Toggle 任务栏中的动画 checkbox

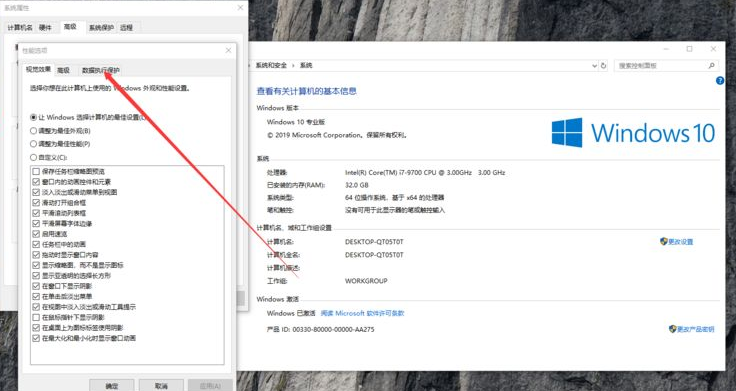[36, 244]
